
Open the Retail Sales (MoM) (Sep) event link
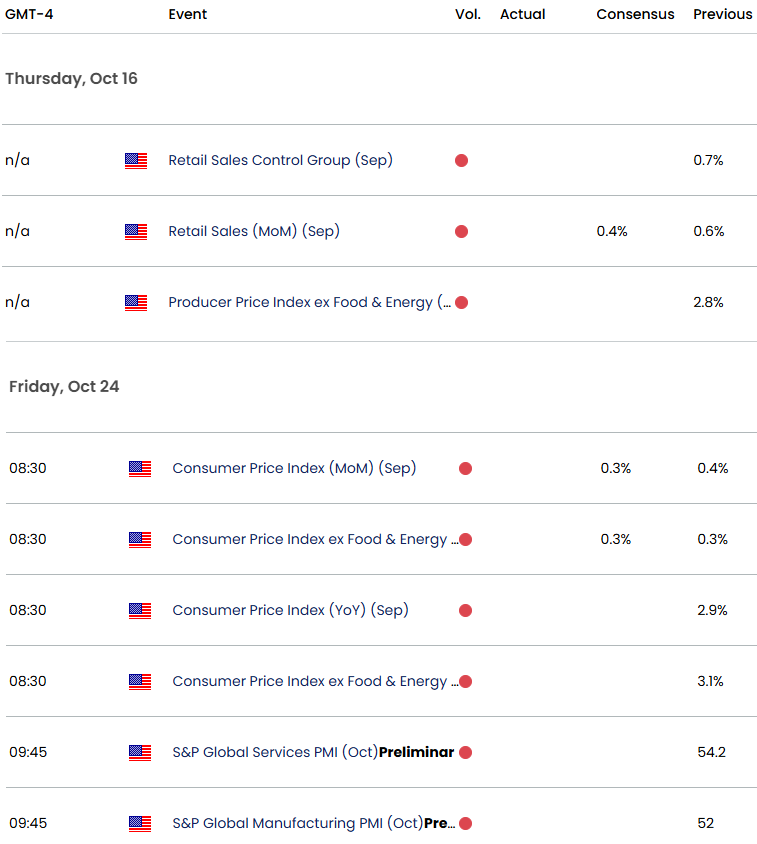click(254, 231)
